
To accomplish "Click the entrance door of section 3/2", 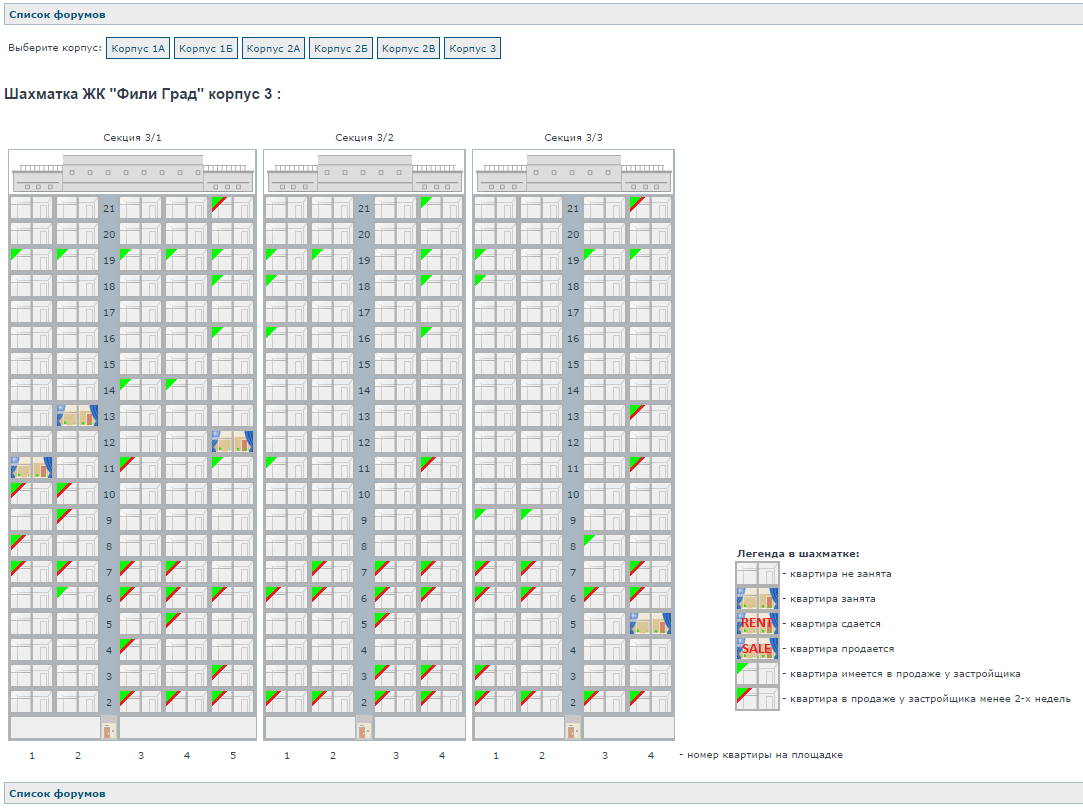I will tap(364, 730).
